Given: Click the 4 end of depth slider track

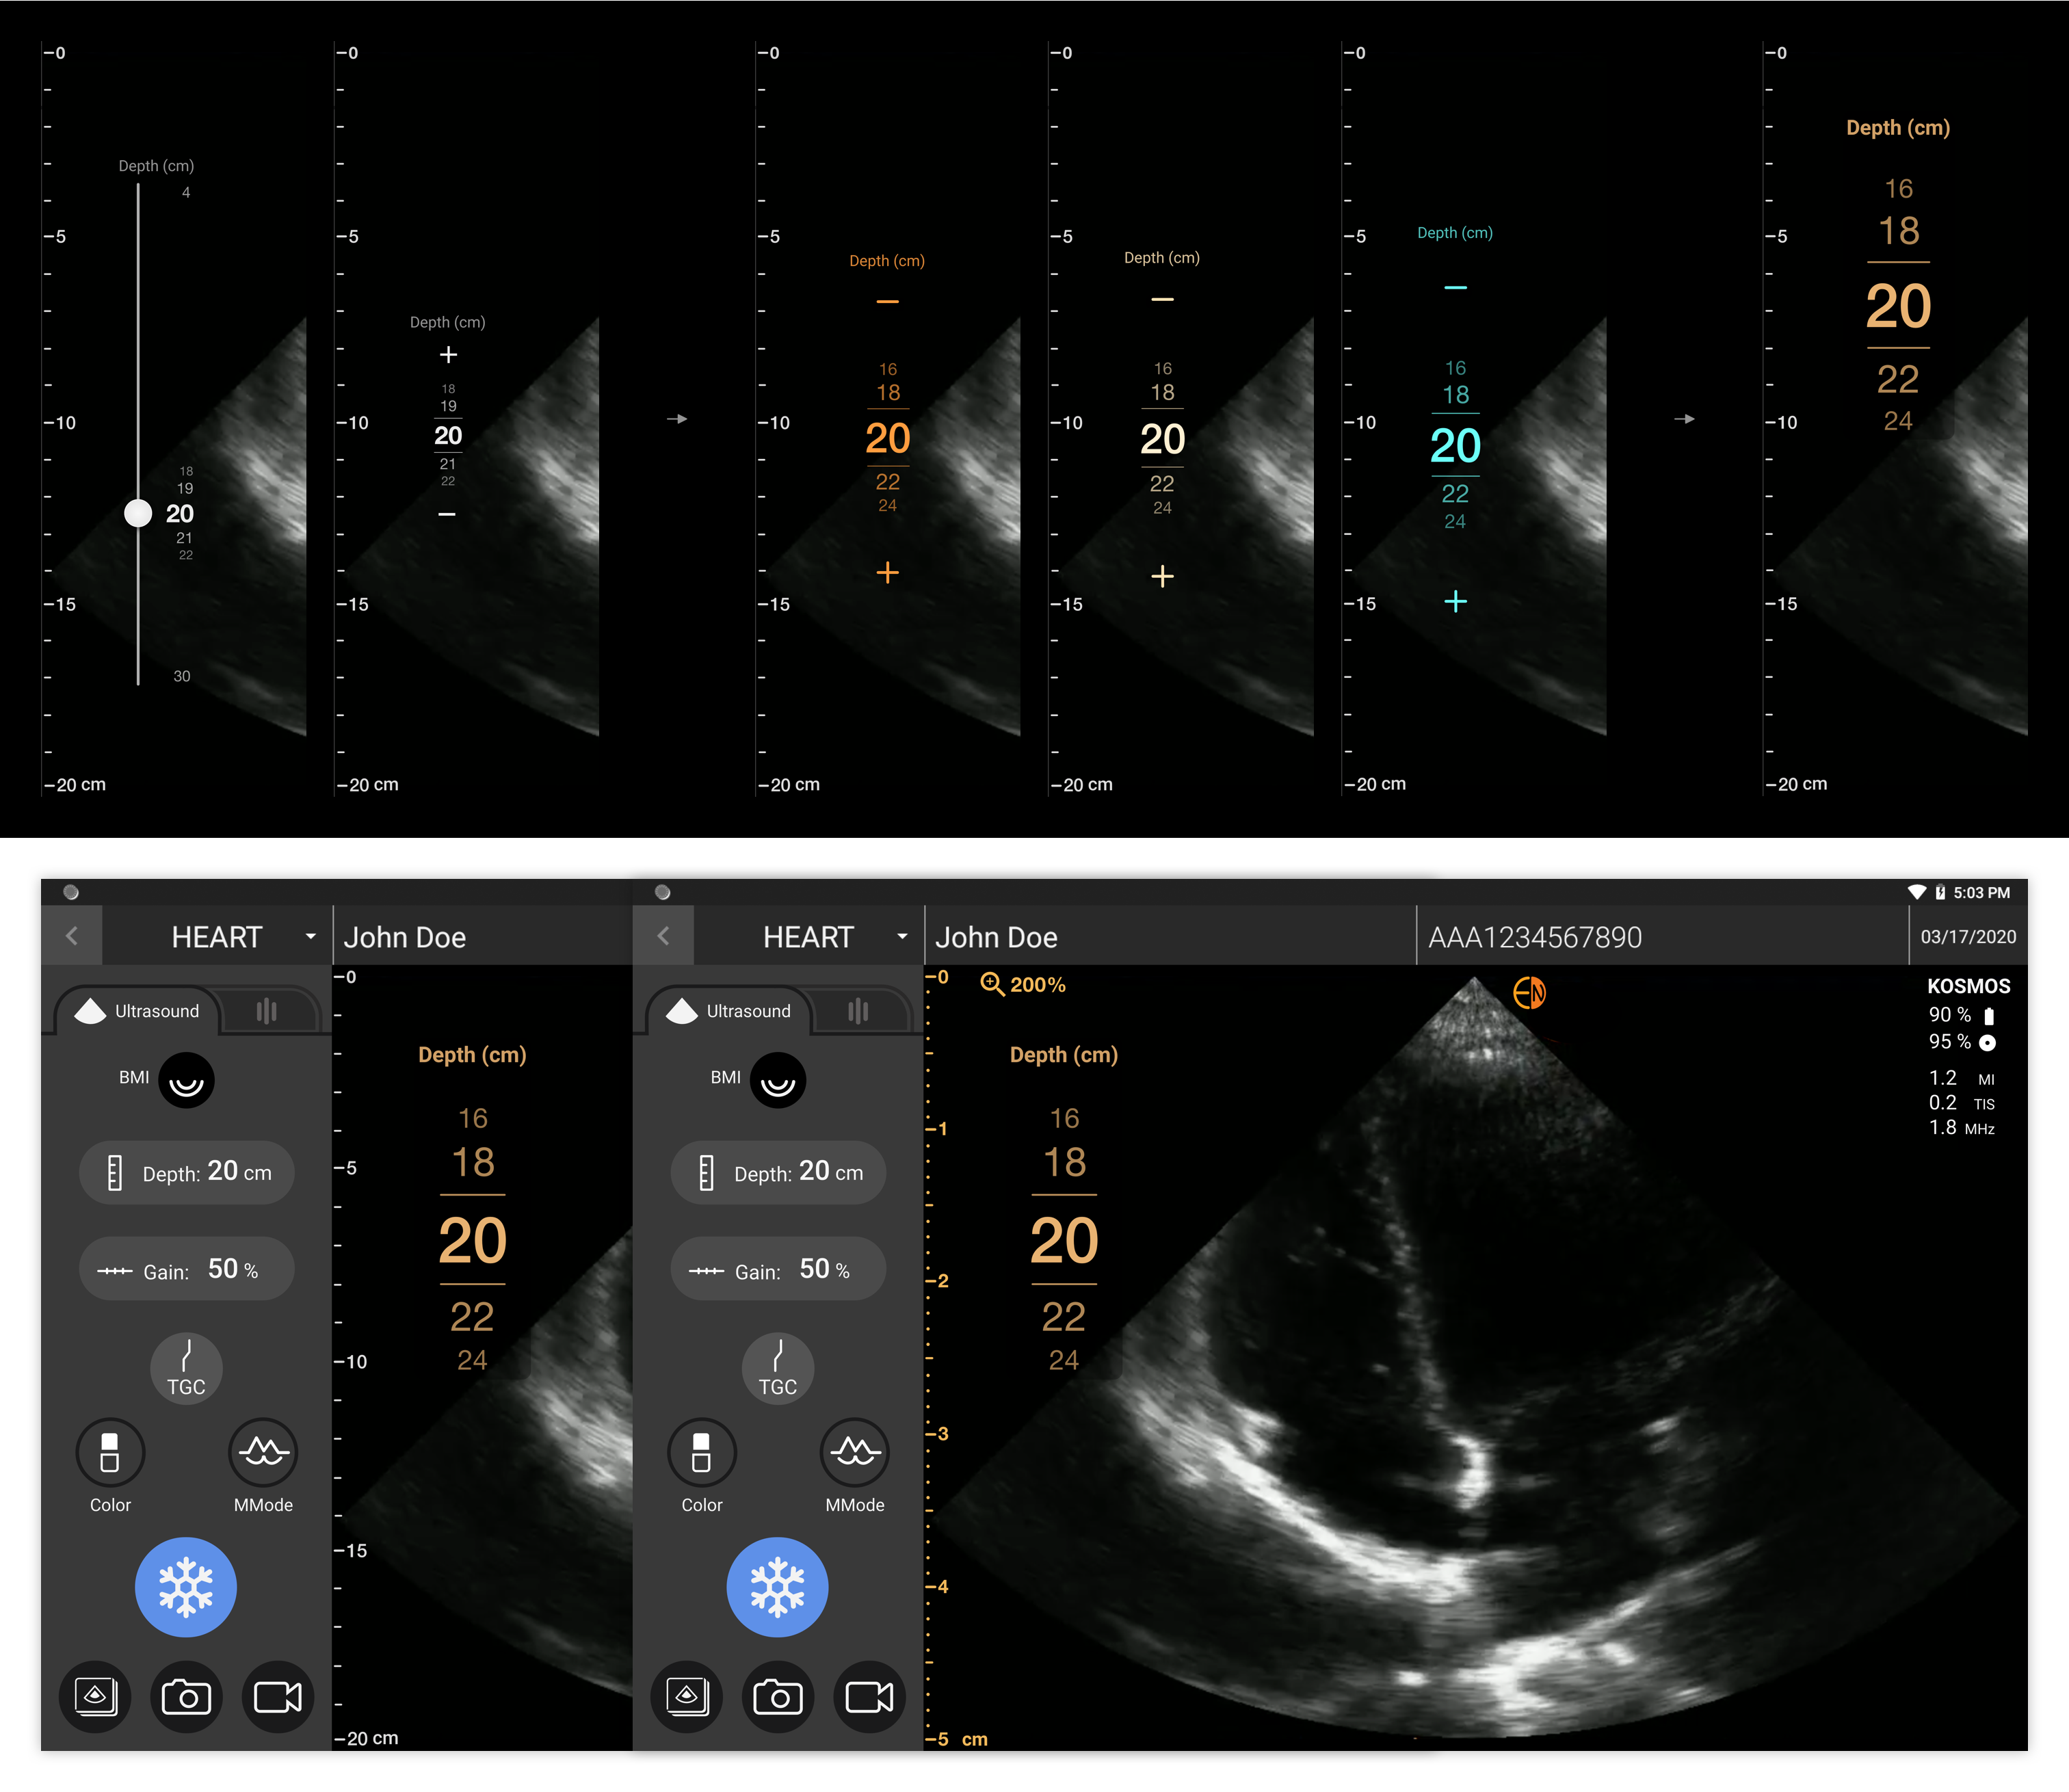Looking at the screenshot, I should pos(186,192).
